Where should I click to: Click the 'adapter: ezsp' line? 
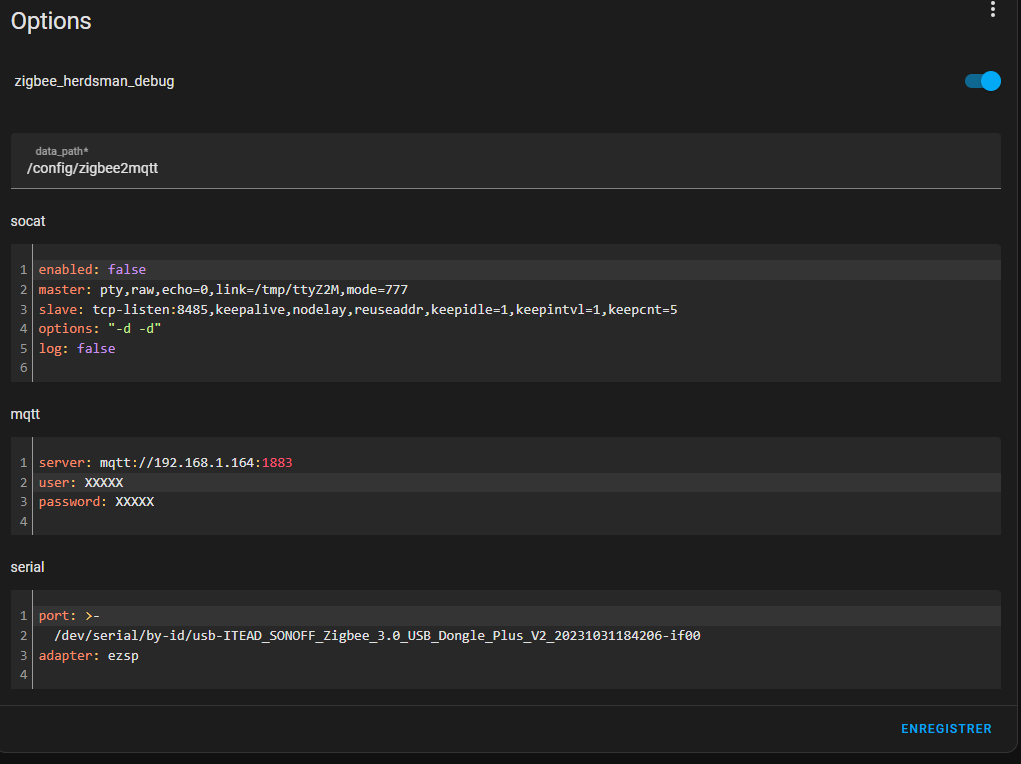pyautogui.click(x=88, y=656)
